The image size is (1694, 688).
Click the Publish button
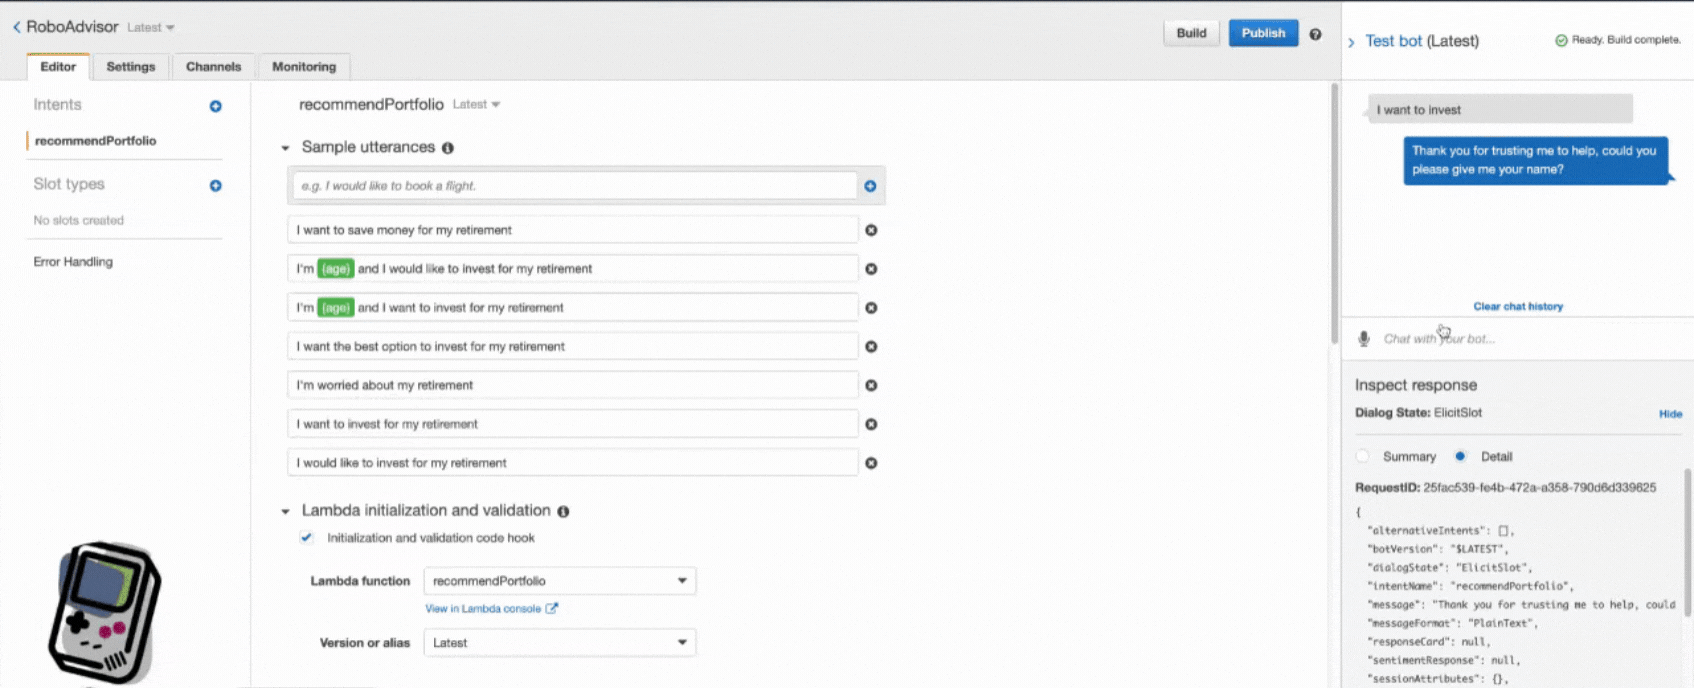pos(1263,33)
